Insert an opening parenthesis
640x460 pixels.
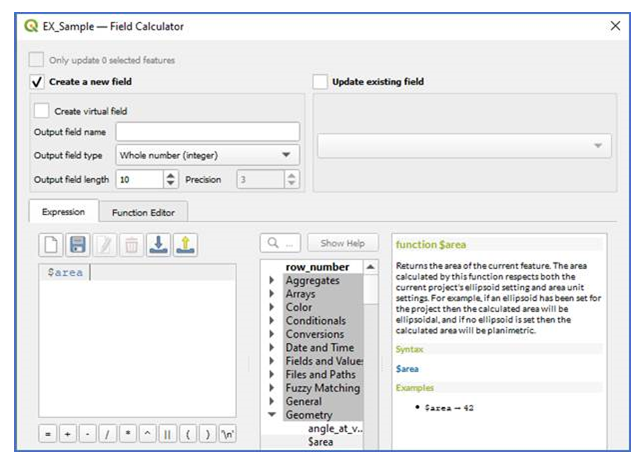[188, 434]
